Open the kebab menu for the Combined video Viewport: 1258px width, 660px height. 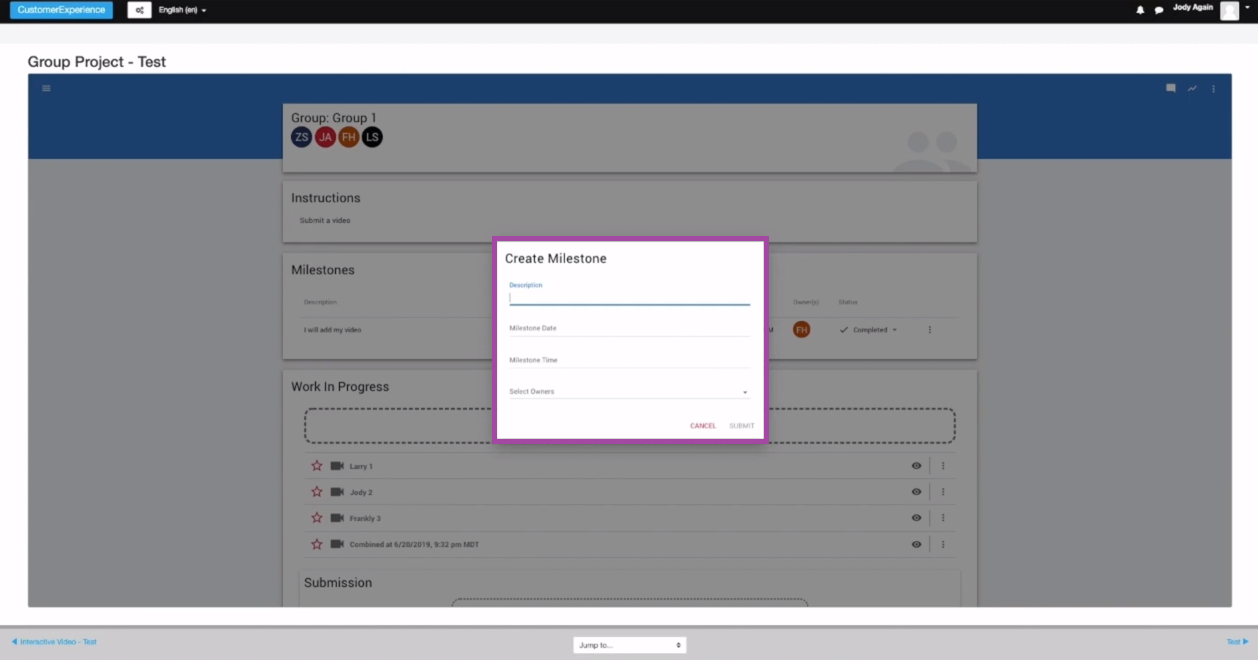tap(943, 544)
